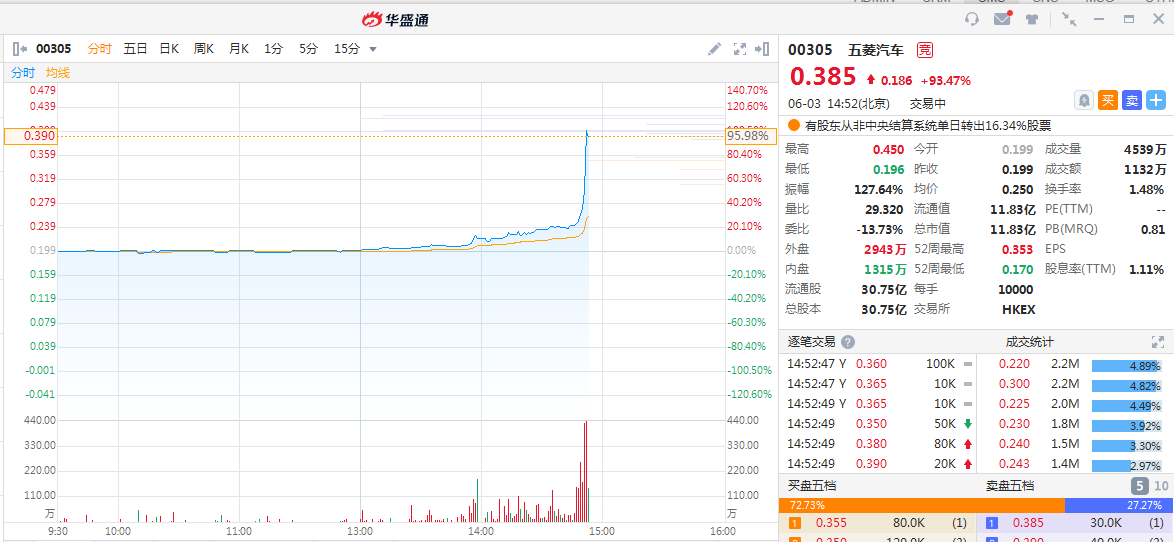The image size is (1174, 542).
Task: Click the +93.47% change percentage
Action: (946, 81)
